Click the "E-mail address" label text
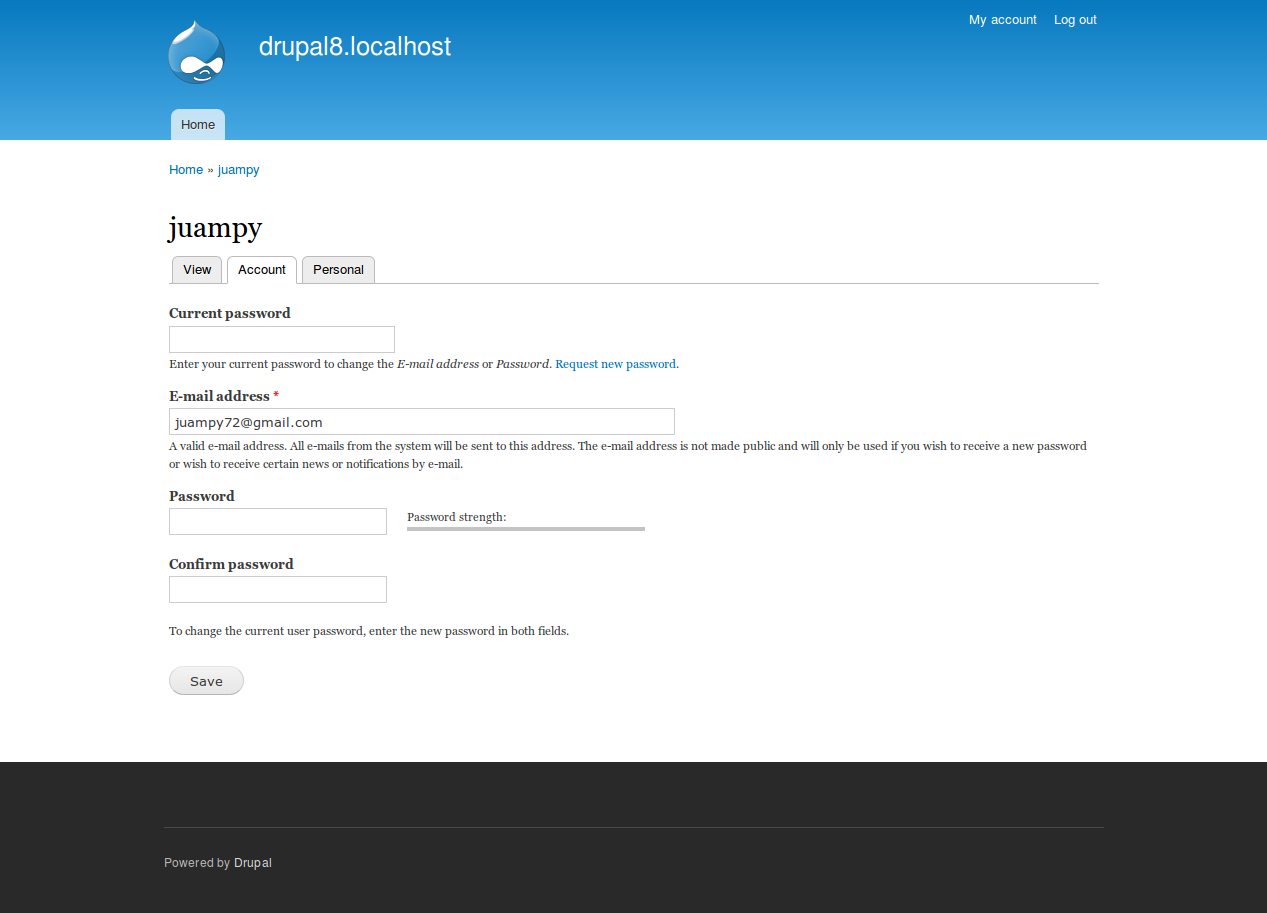 pos(219,396)
